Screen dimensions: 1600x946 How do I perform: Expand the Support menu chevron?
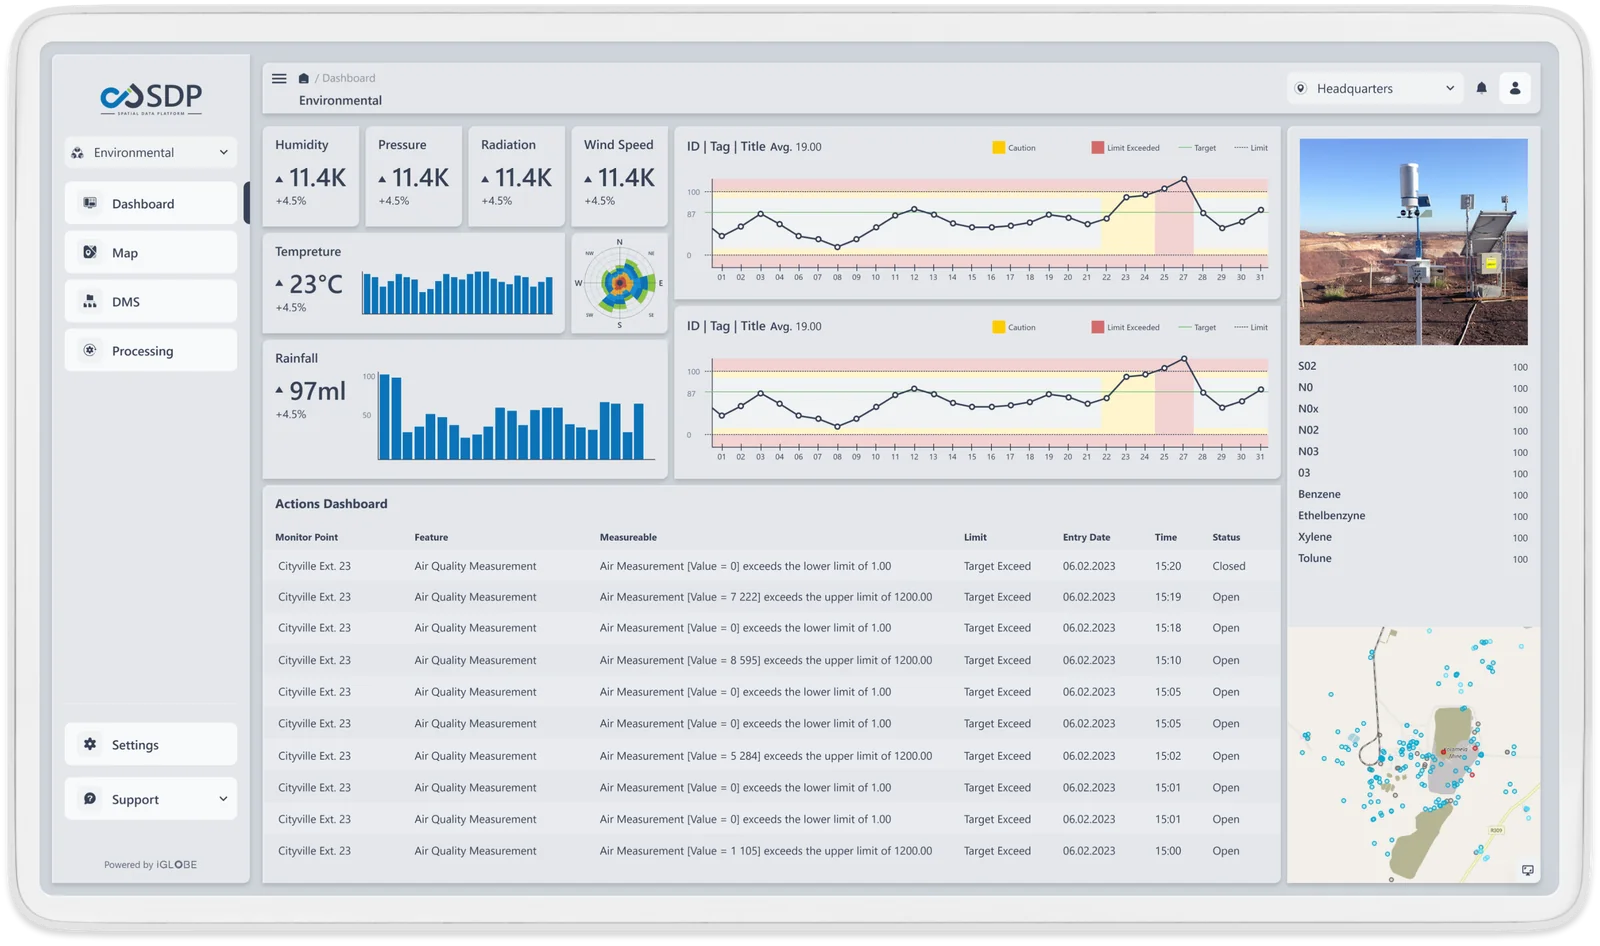[223, 799]
